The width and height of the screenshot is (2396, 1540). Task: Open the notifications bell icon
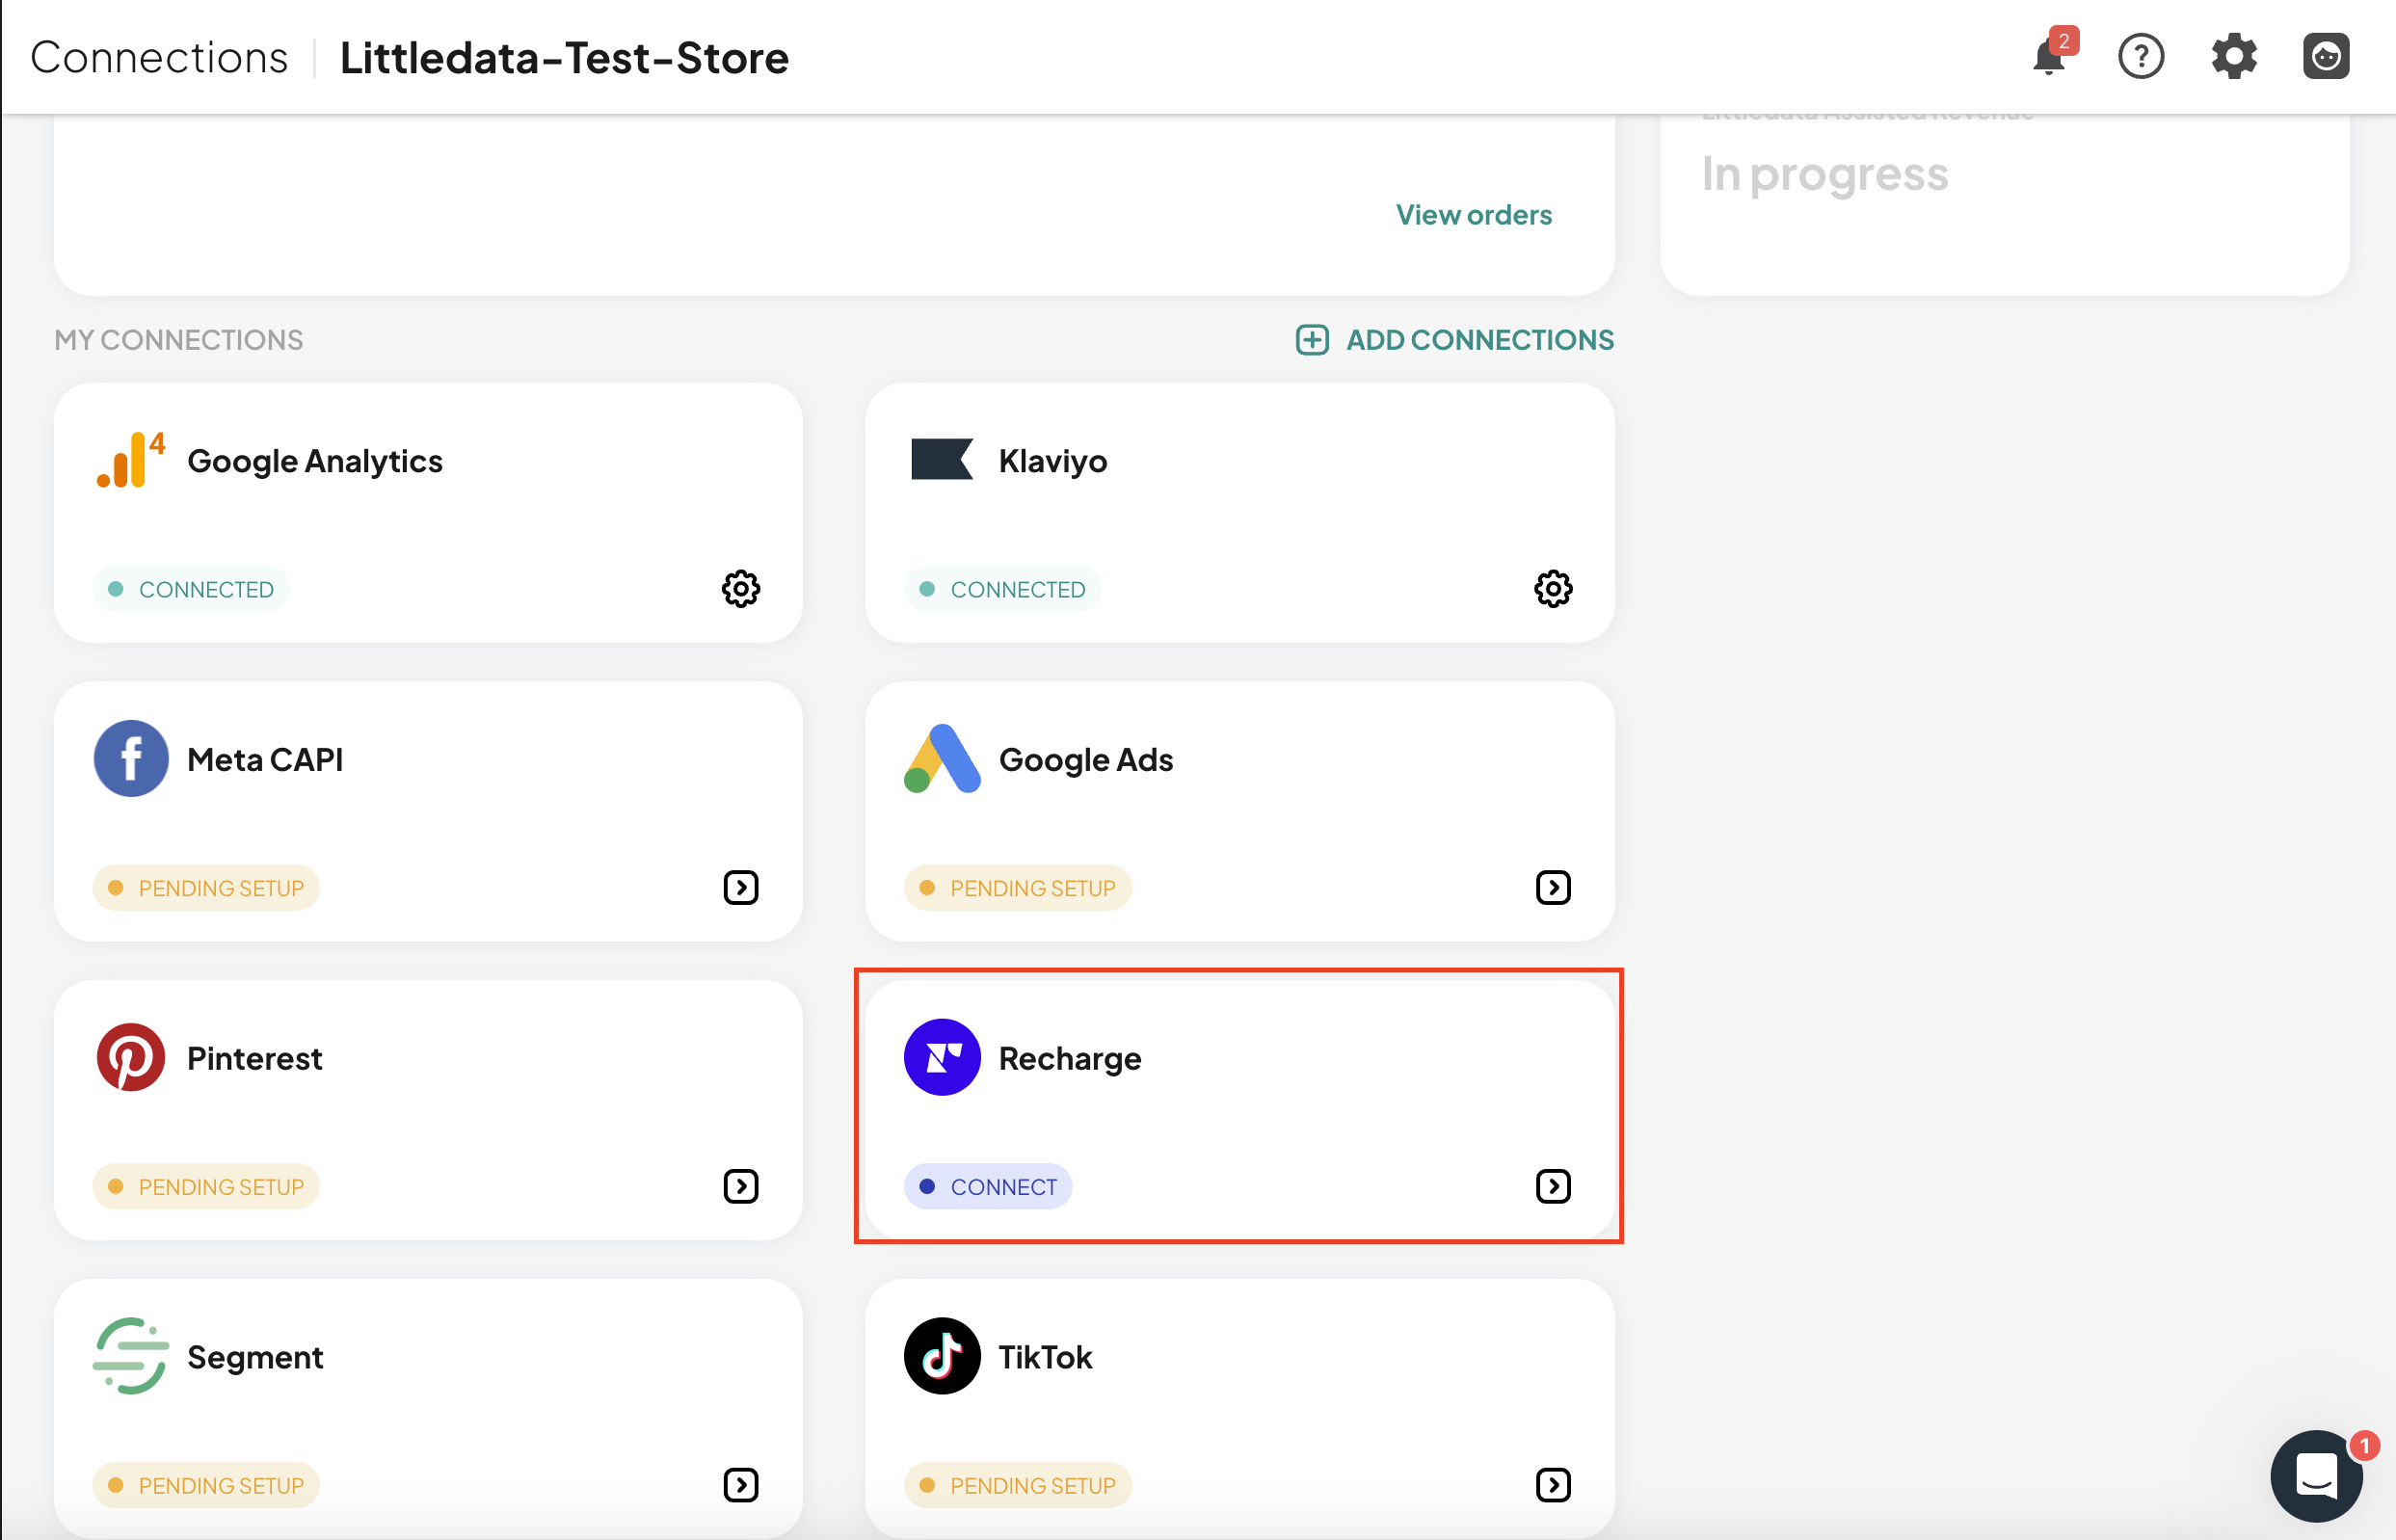(2050, 56)
